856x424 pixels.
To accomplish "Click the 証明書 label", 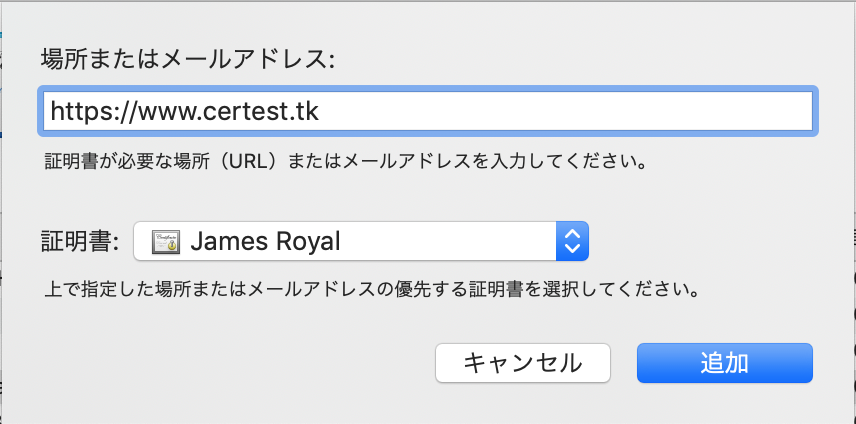I will pos(79,241).
